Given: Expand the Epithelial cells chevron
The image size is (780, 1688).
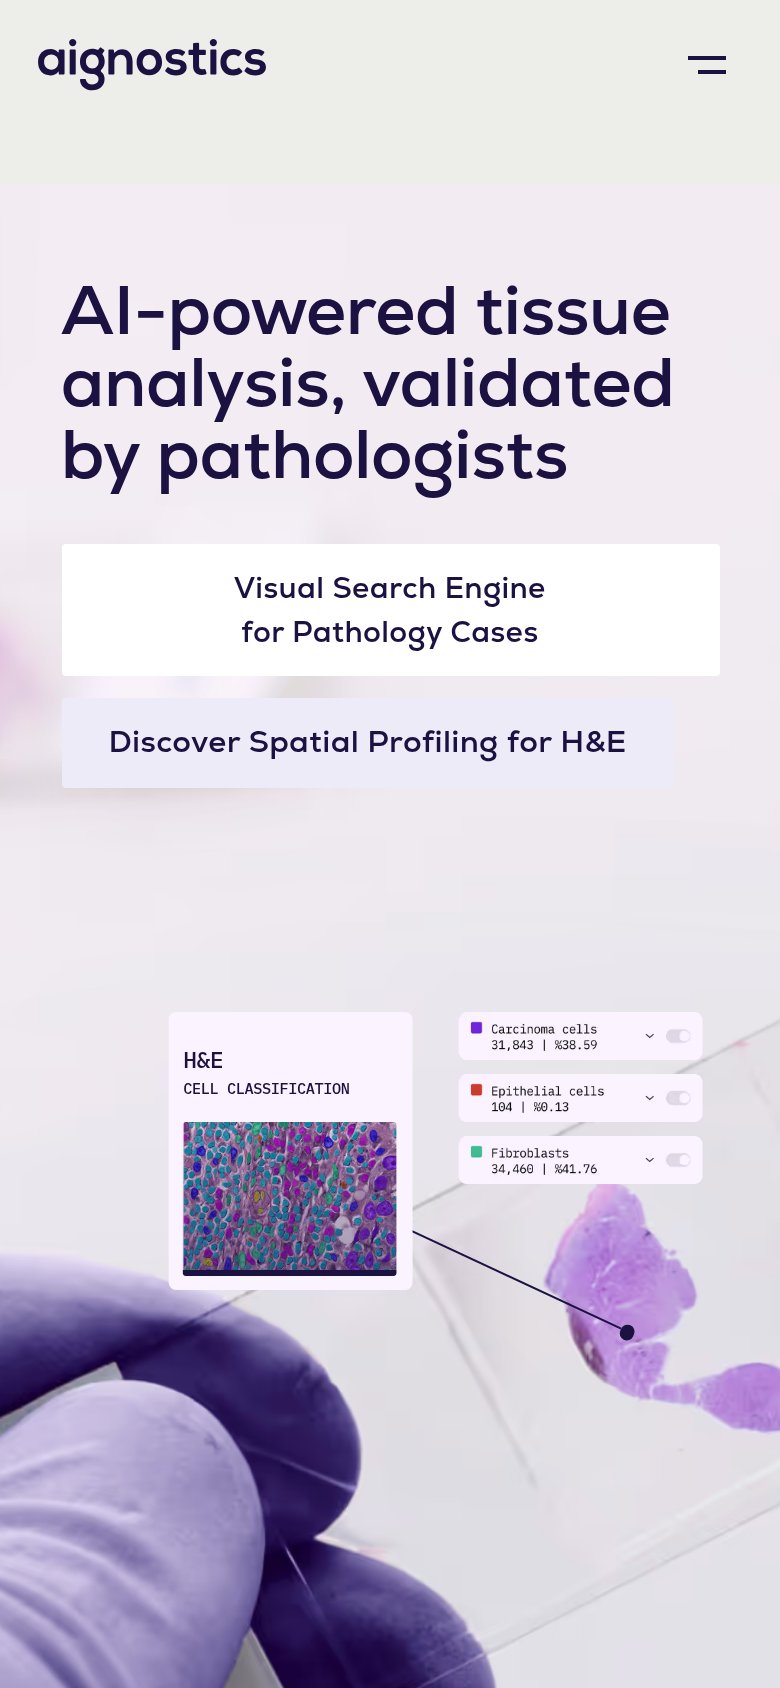Looking at the screenshot, I should tap(649, 1098).
